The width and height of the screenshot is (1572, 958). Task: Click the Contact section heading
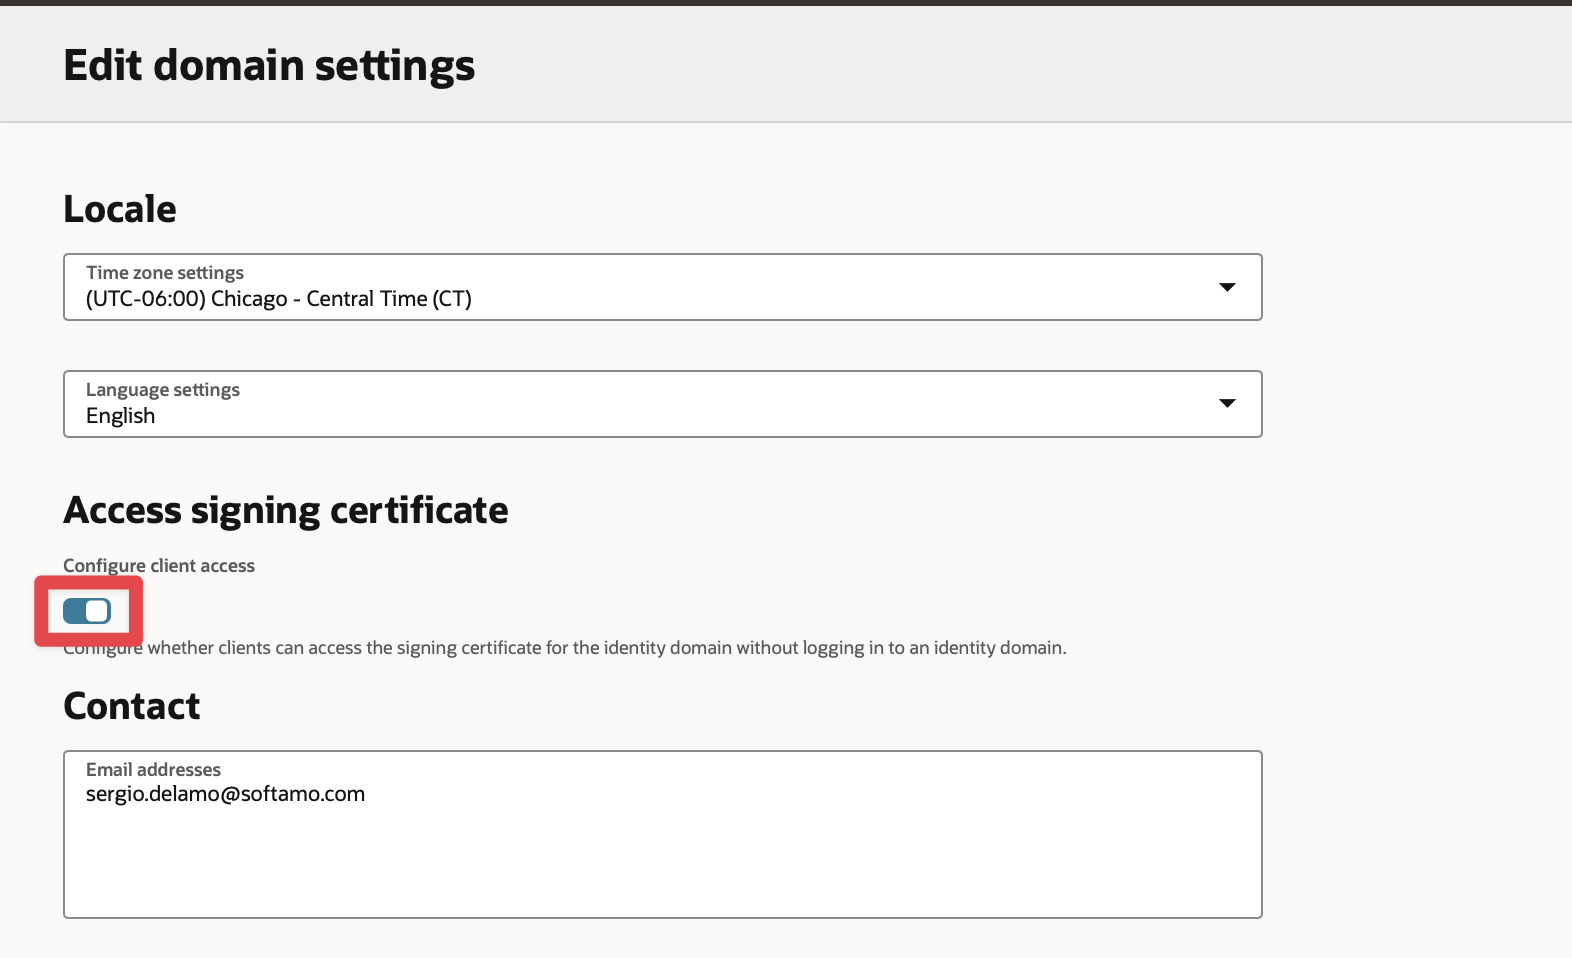(x=132, y=706)
